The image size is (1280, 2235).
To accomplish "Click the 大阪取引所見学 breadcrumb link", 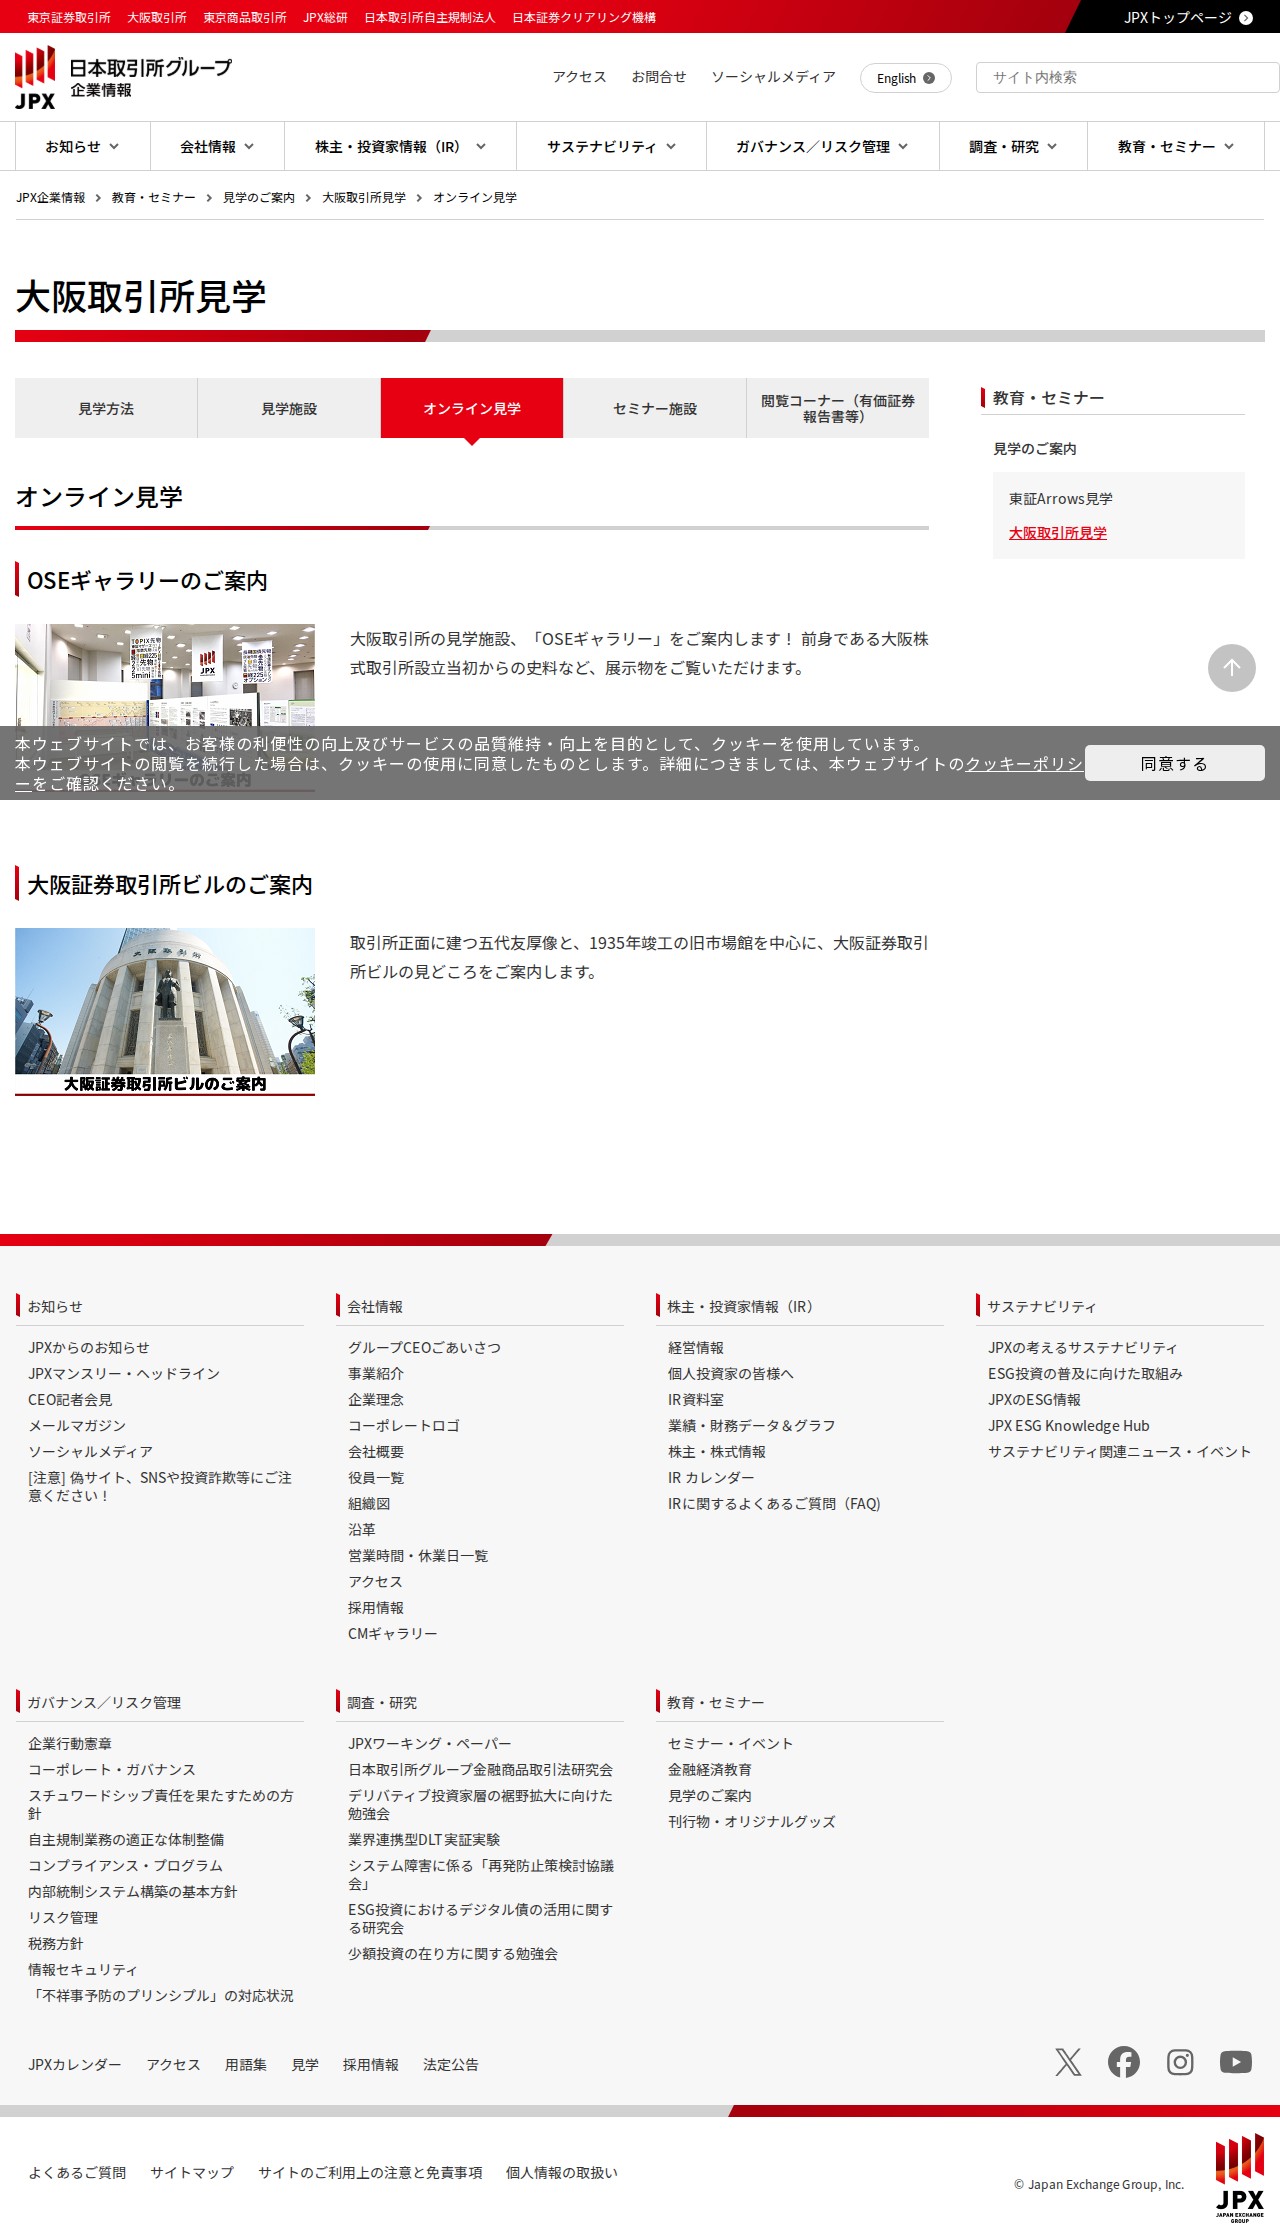I will pyautogui.click(x=364, y=198).
